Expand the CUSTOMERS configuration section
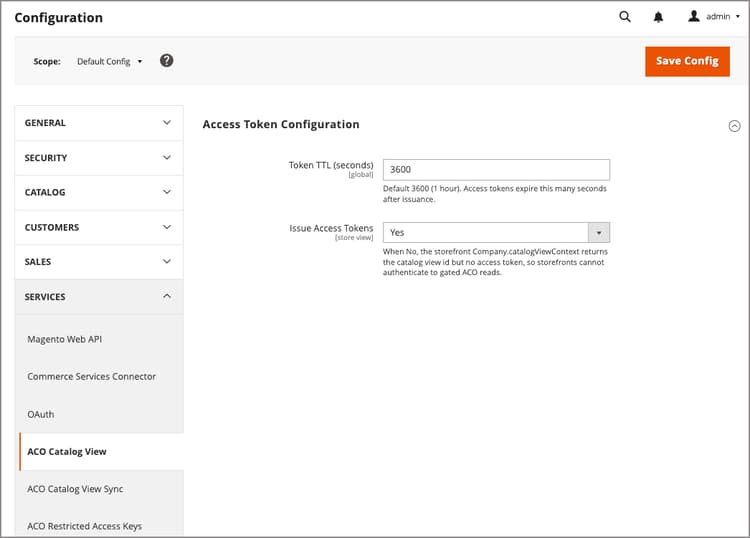 (99, 227)
